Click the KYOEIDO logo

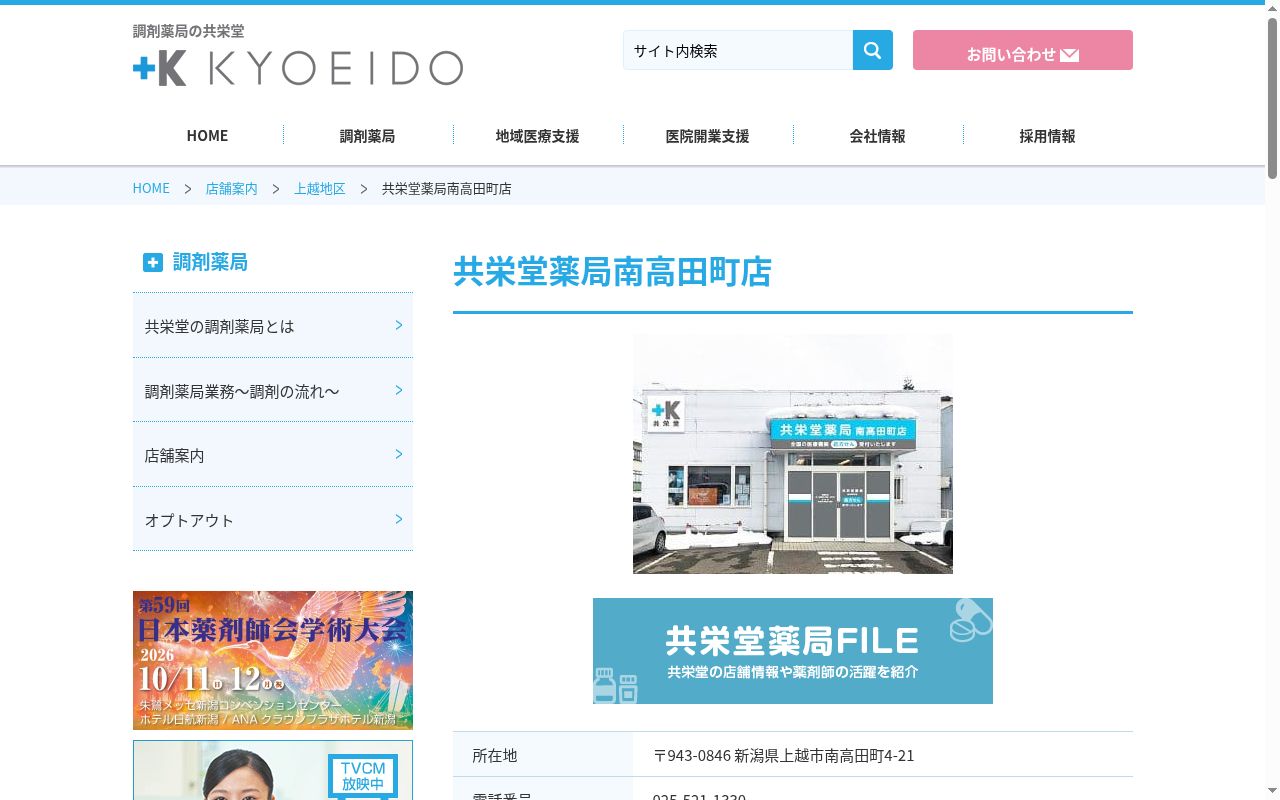pyautogui.click(x=298, y=68)
